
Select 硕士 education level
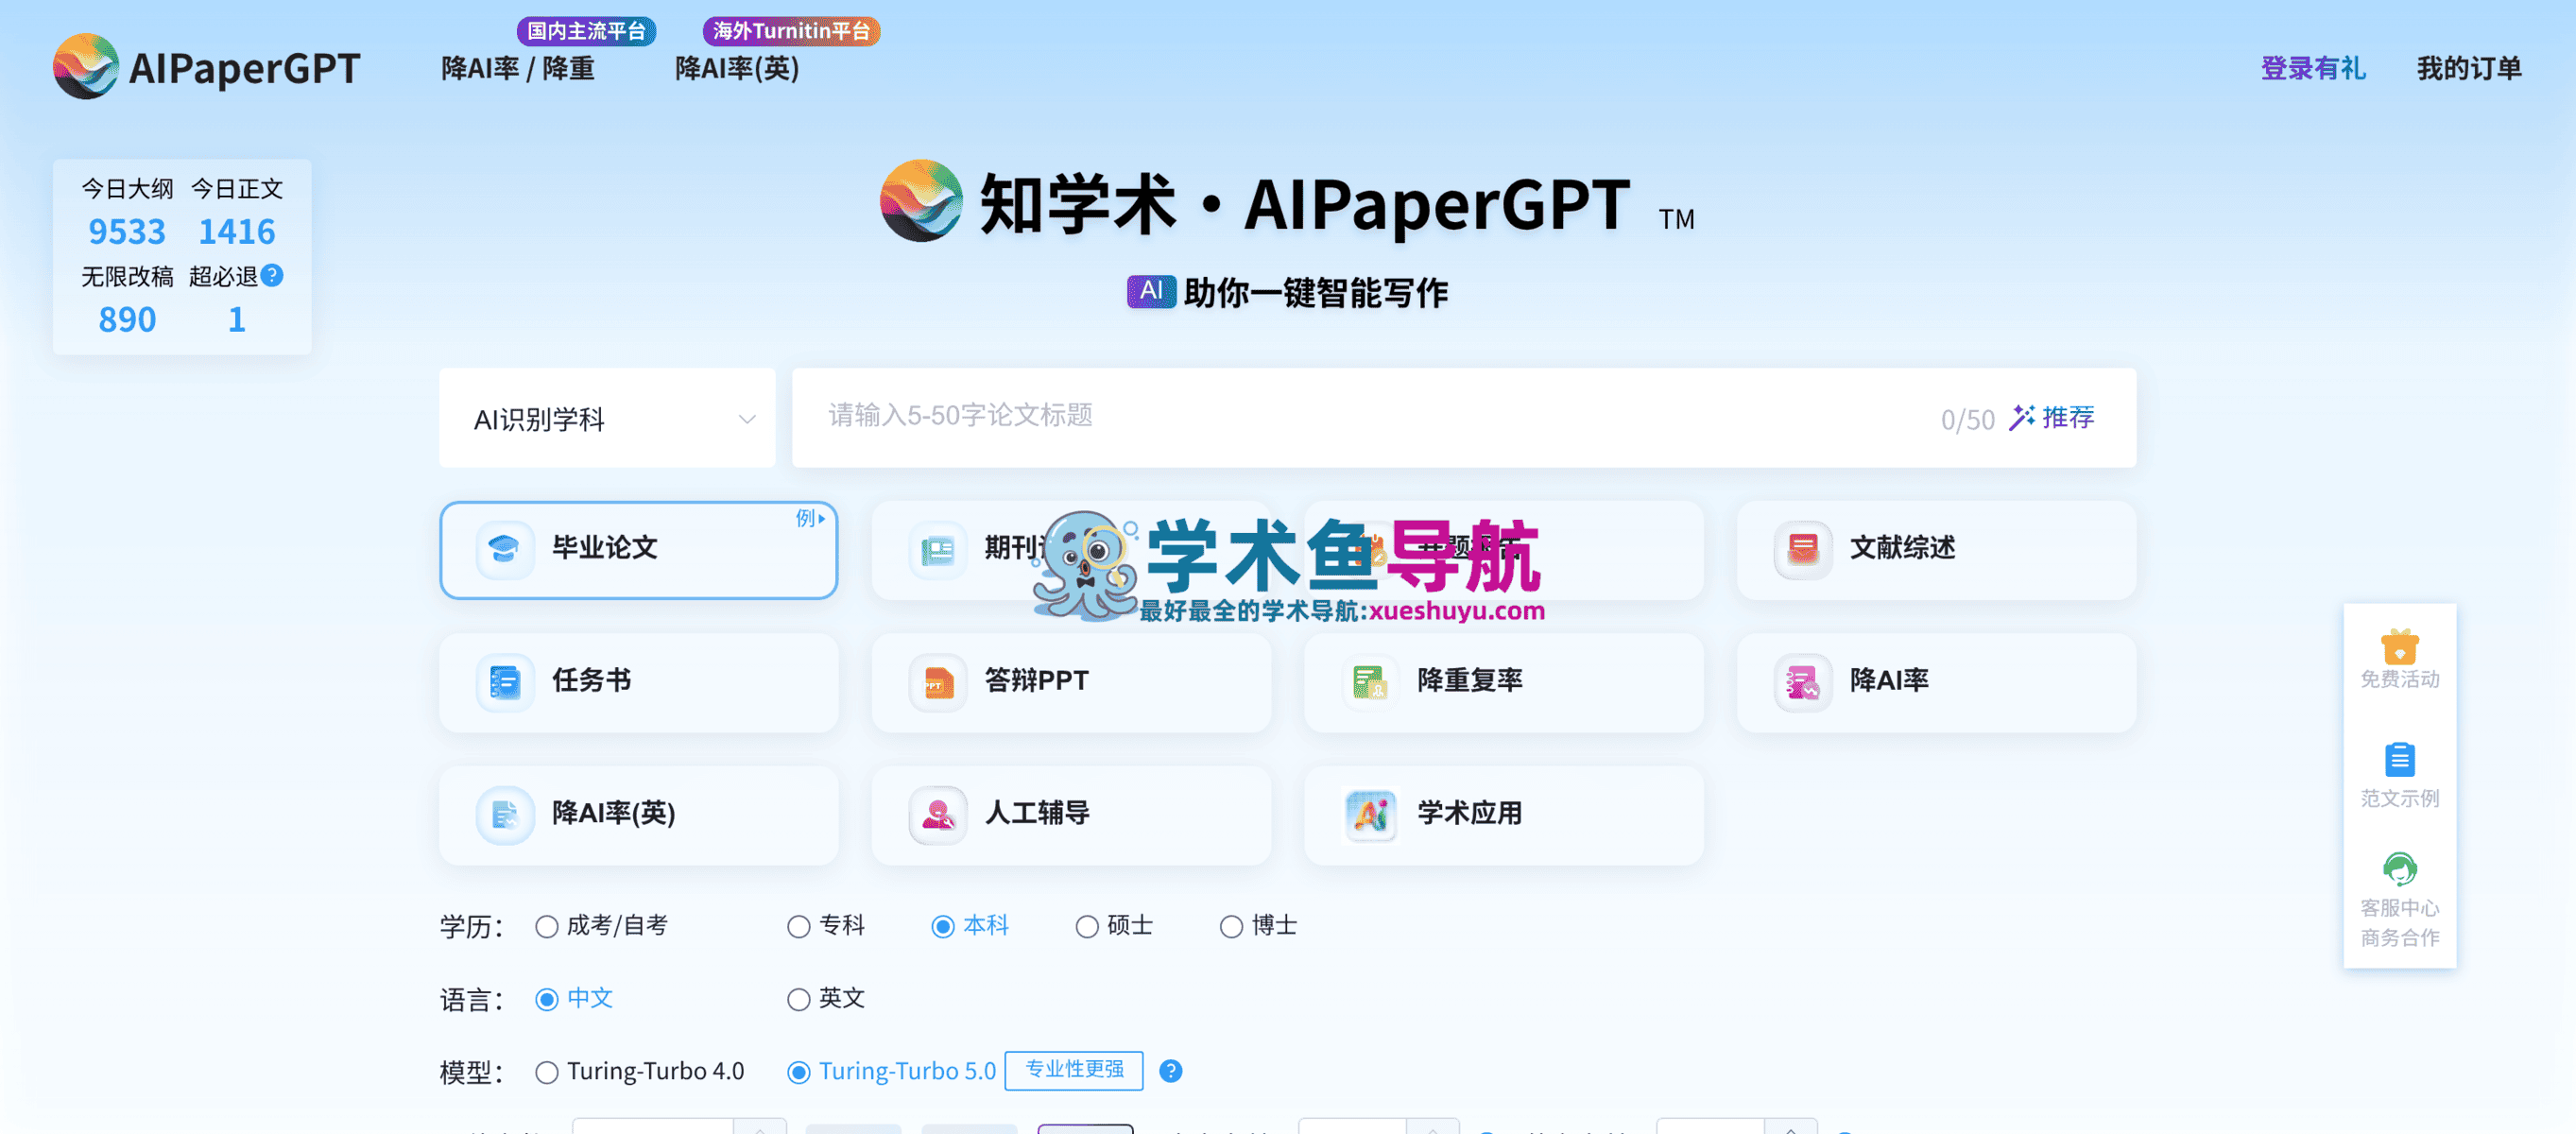(1114, 926)
